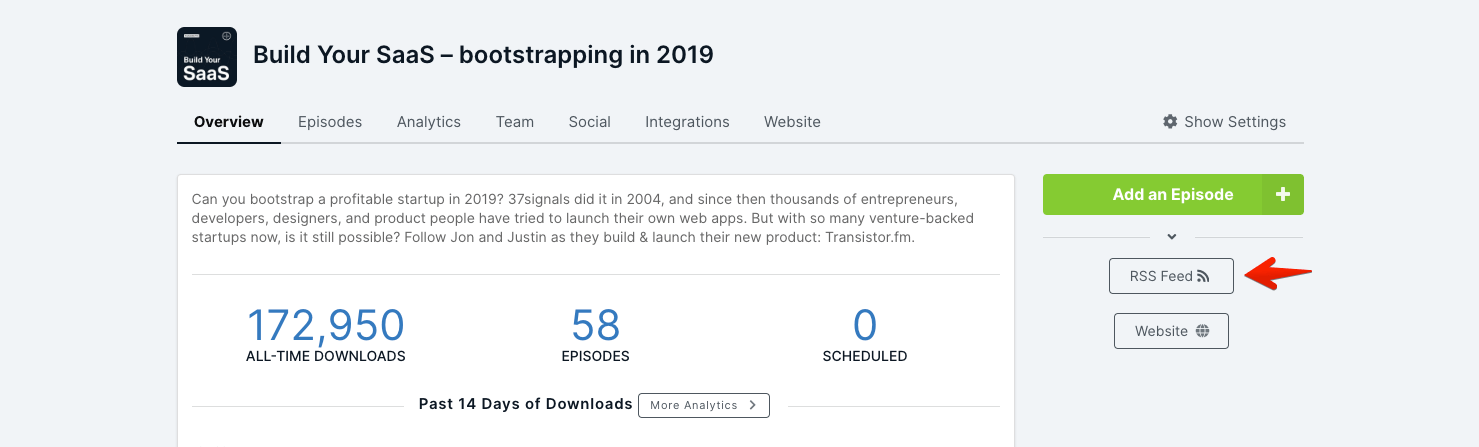Click the podcast title heading
The height and width of the screenshot is (447, 1479).
coord(483,54)
